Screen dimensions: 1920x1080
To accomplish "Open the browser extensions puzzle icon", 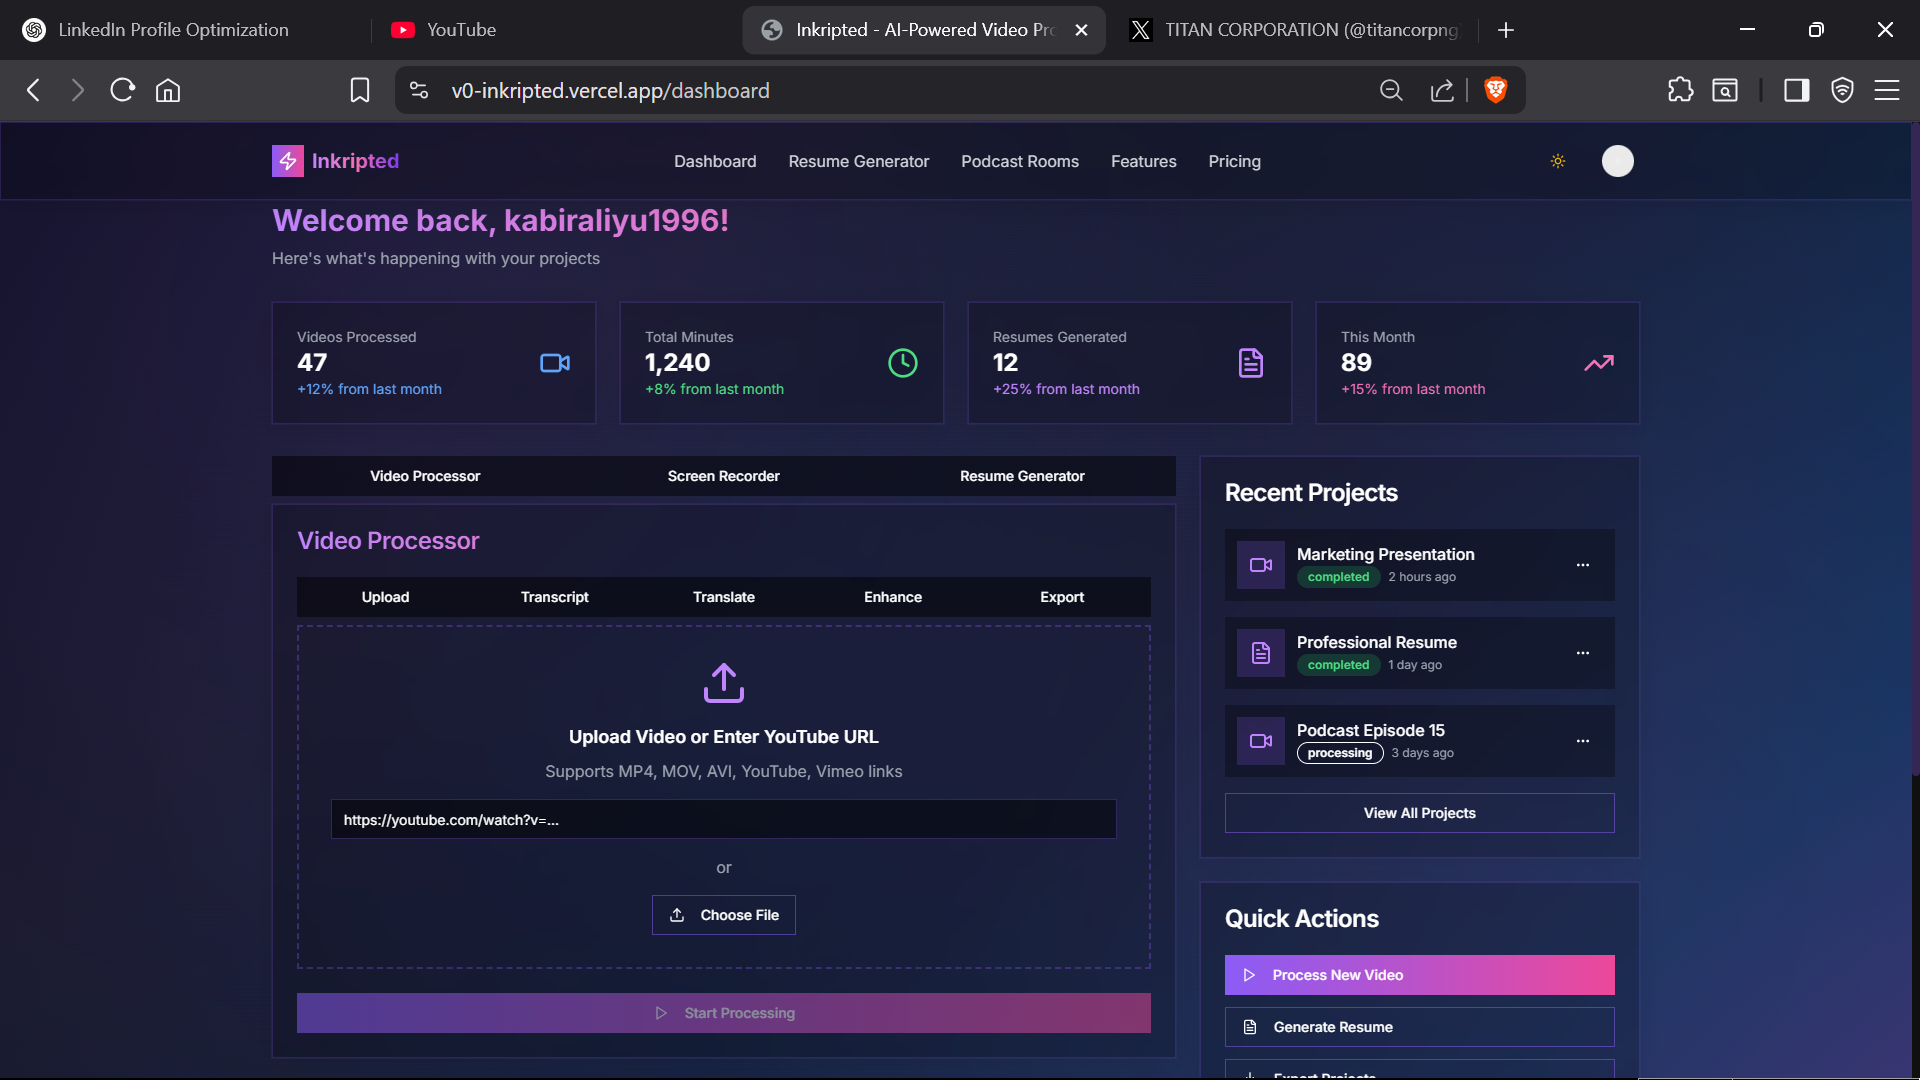I will (1681, 90).
